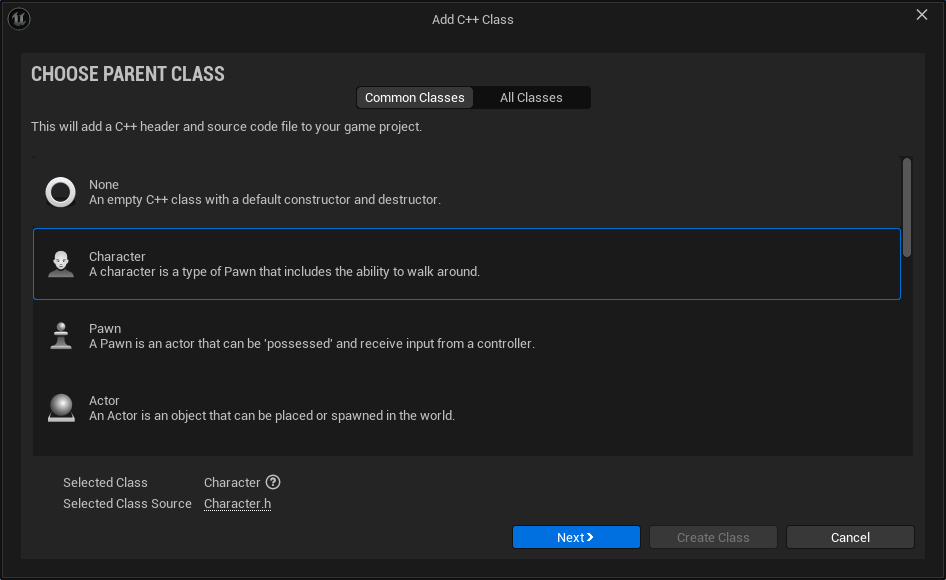Close the Add C++ Class dialog
The width and height of the screenshot is (946, 580).
(x=922, y=14)
